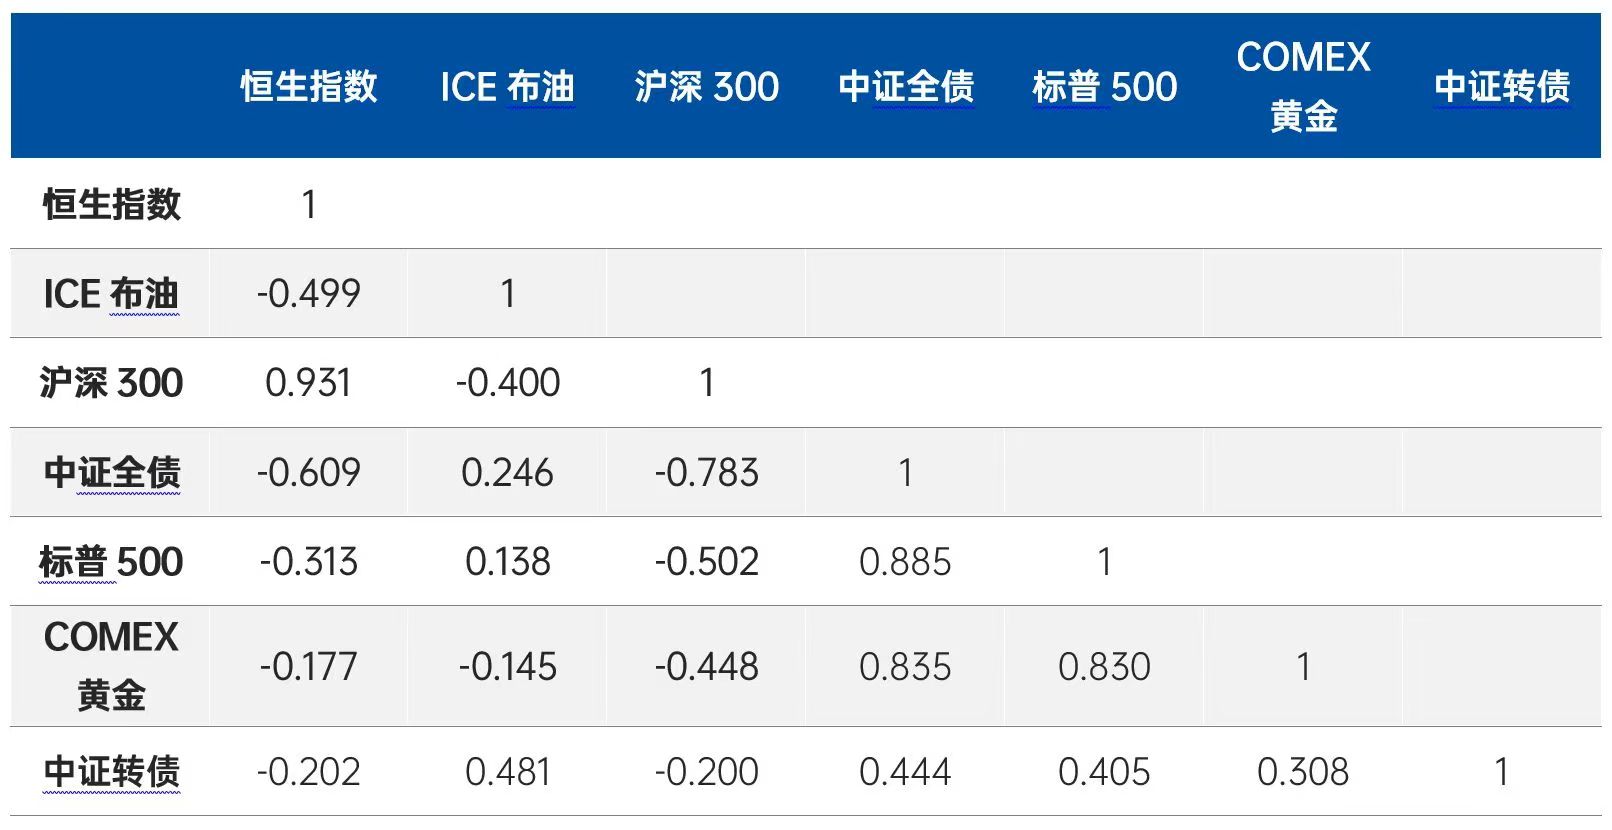Click the 标普 500 column header
1612x830 pixels.
pyautogui.click(x=1105, y=87)
